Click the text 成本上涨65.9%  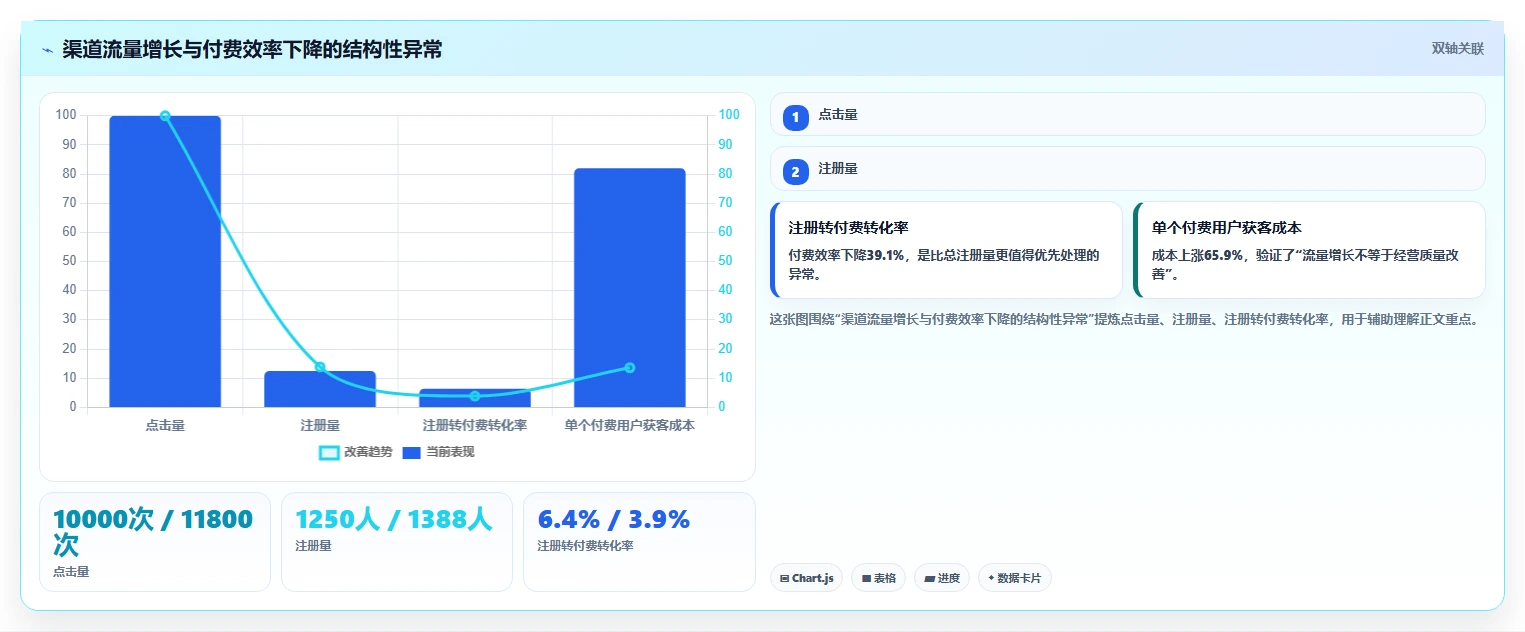click(1198, 255)
